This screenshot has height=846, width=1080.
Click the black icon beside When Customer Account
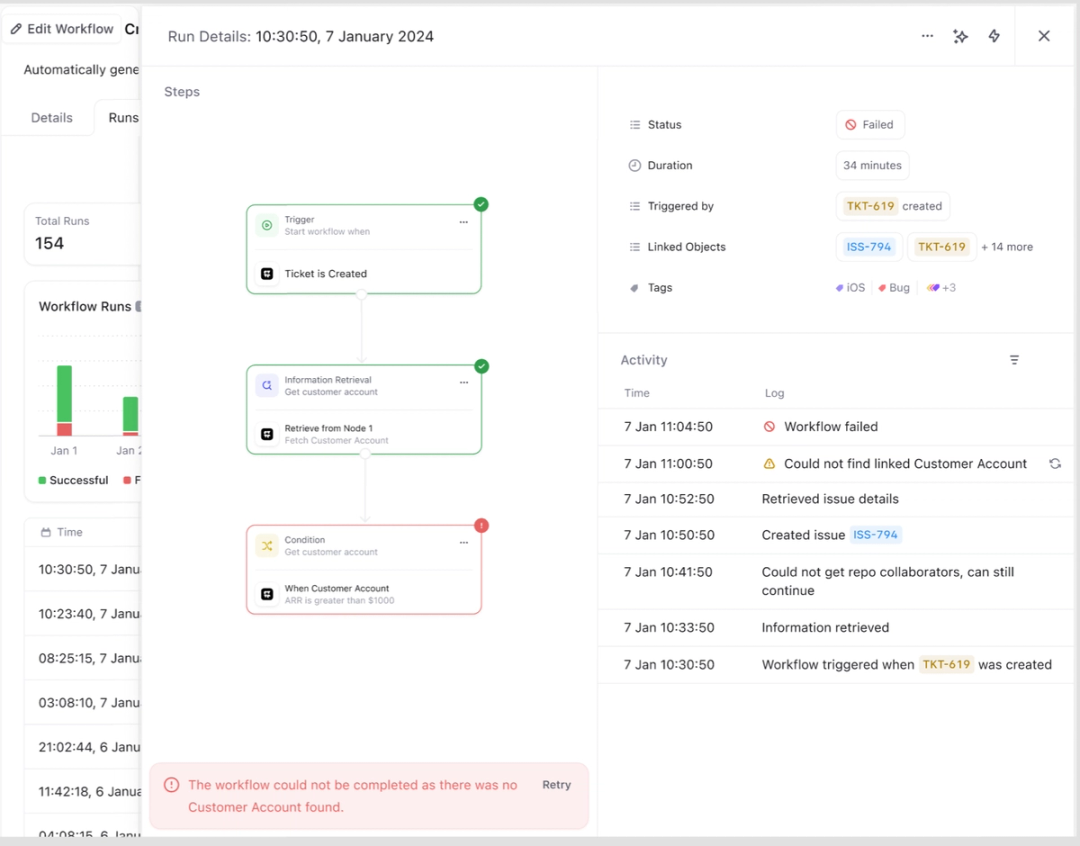[x=267, y=594]
